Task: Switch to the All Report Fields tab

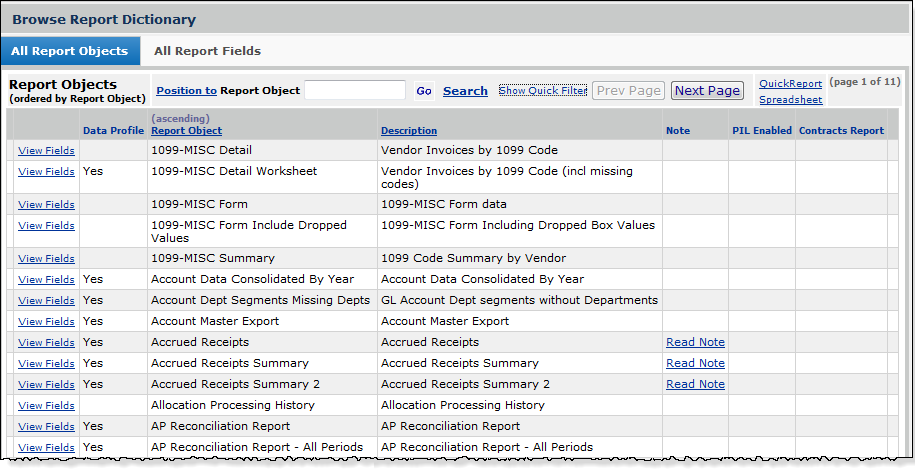Action: [x=207, y=51]
